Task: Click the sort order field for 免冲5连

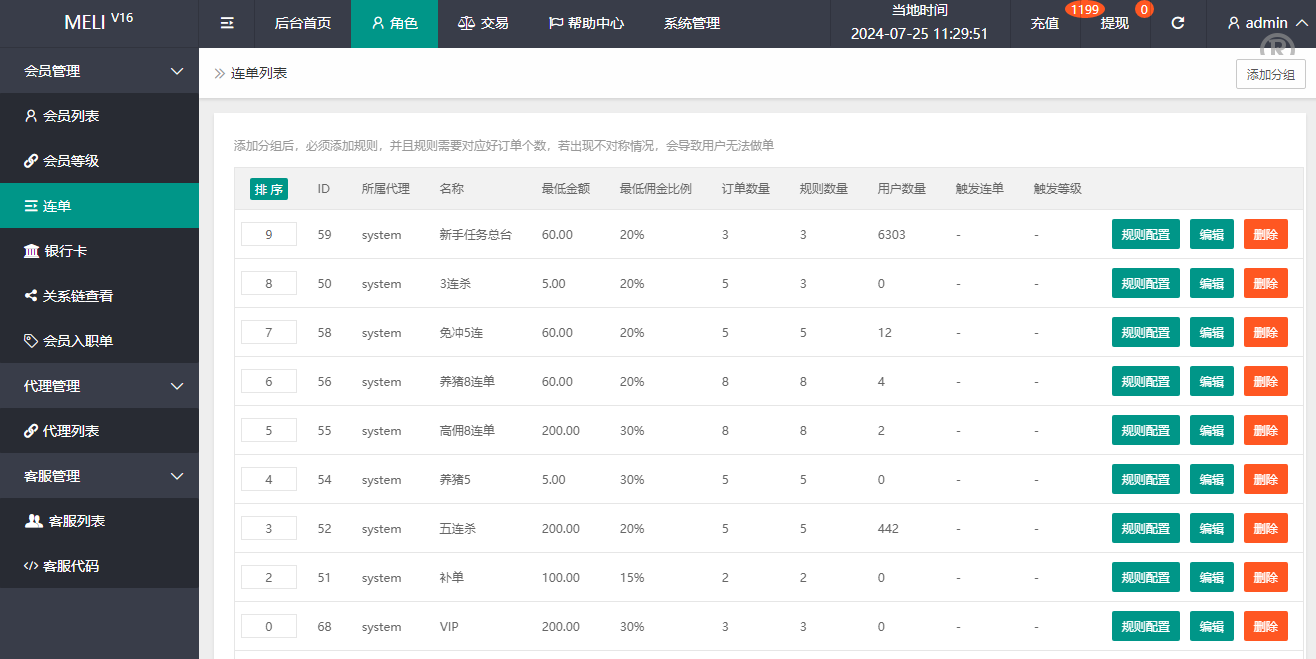Action: (269, 332)
